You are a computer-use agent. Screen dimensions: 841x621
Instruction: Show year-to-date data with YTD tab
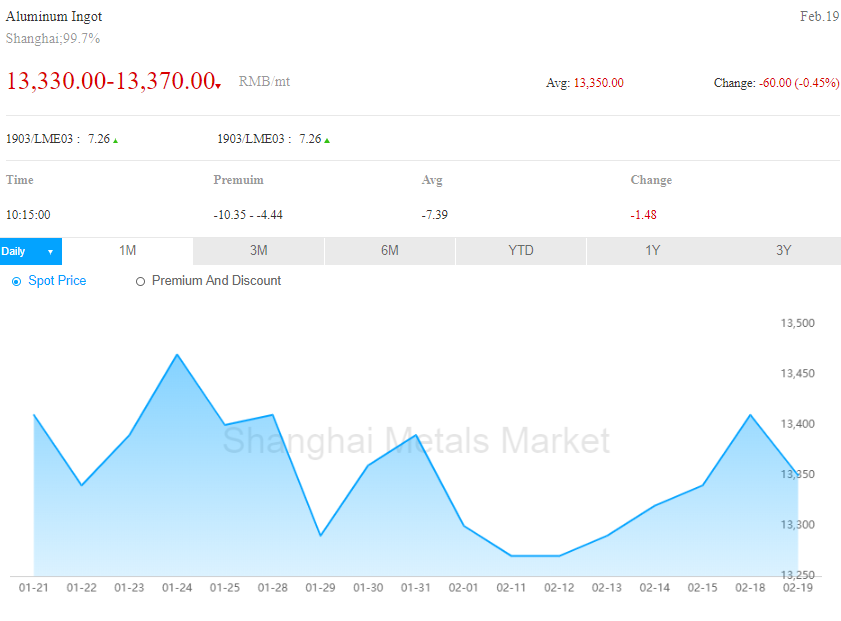[520, 251]
